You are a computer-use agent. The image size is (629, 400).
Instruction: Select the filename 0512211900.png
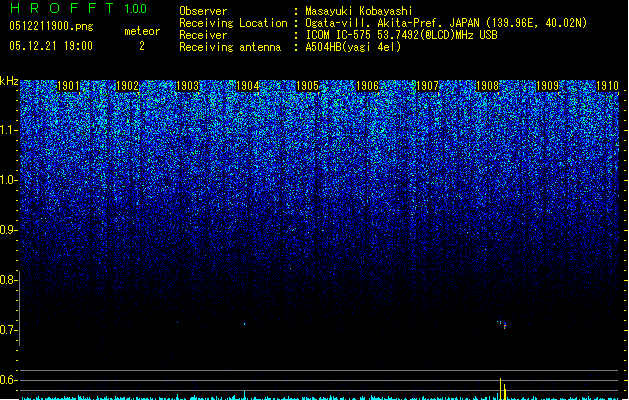[51, 26]
